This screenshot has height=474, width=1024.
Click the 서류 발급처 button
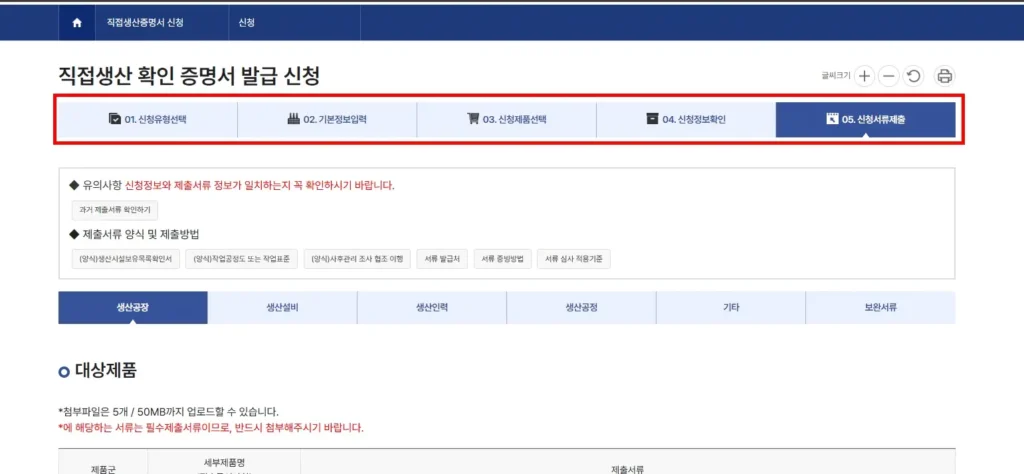tap(441, 259)
